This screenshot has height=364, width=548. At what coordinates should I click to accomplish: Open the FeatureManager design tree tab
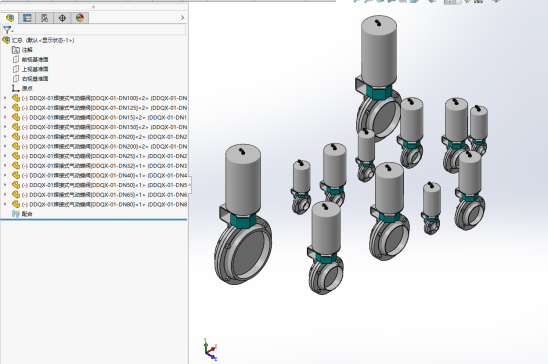[10, 18]
